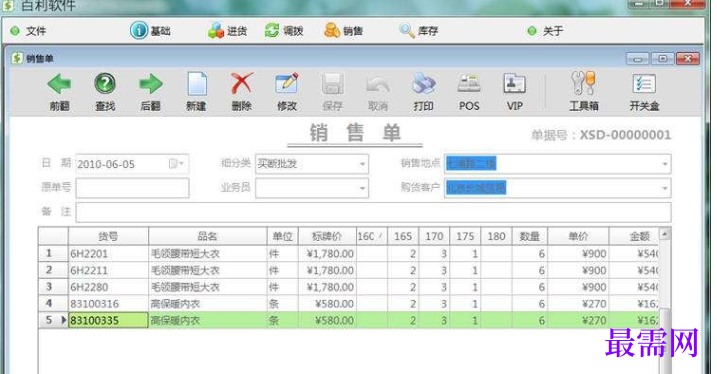Open the date picker dropdown
The width and height of the screenshot is (717, 374).
coord(177,164)
